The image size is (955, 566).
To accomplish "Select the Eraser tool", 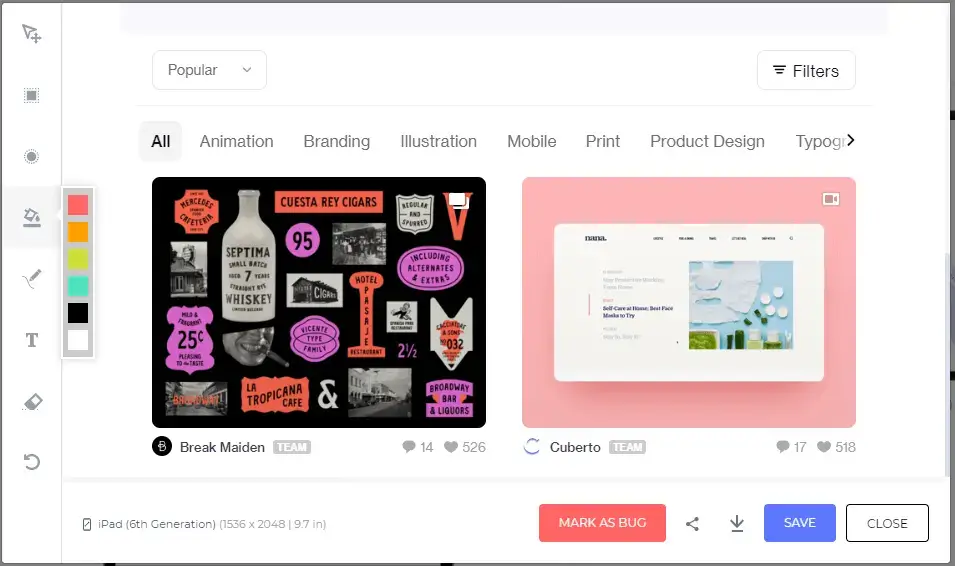I will [32, 402].
